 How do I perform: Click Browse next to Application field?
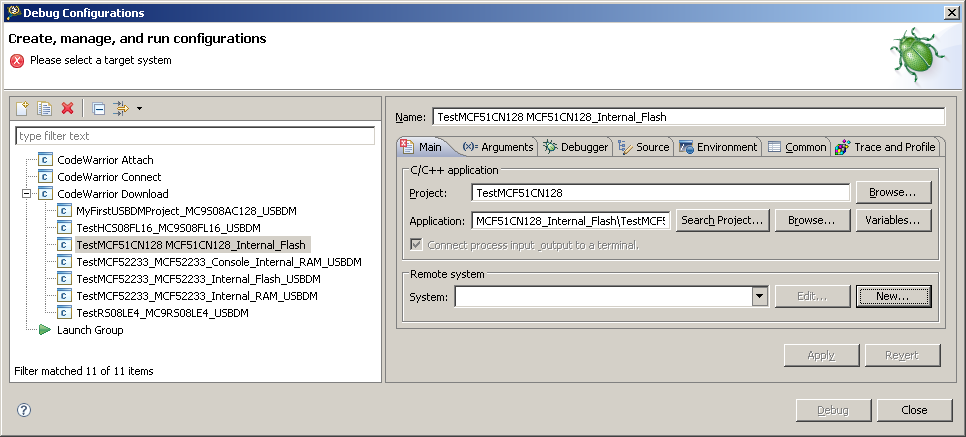(x=813, y=220)
